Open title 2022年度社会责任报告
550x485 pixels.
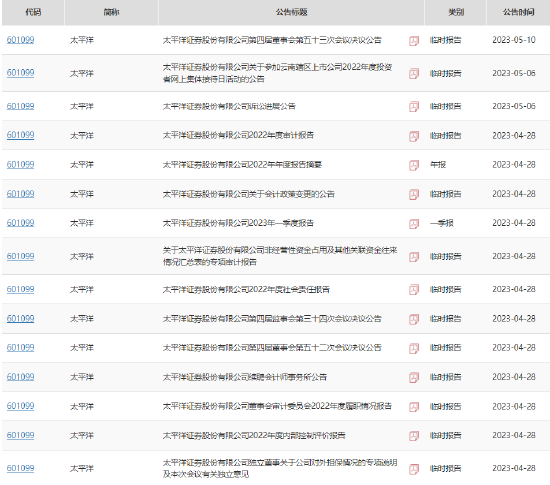point(246,289)
